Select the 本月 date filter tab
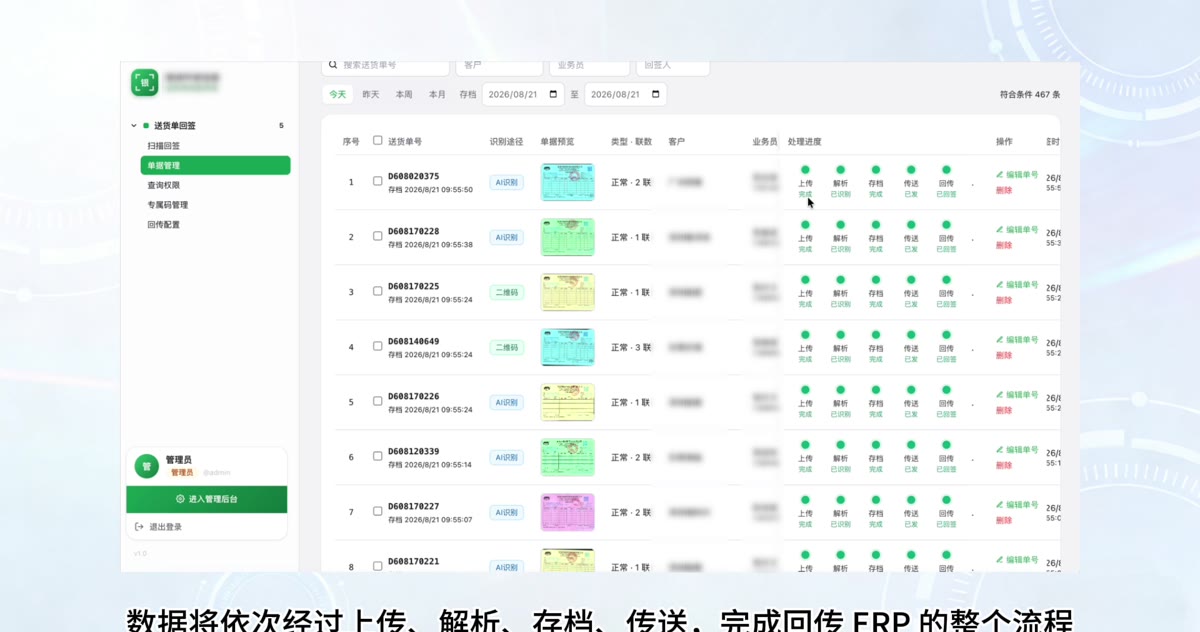1200x632 pixels. pos(437,94)
